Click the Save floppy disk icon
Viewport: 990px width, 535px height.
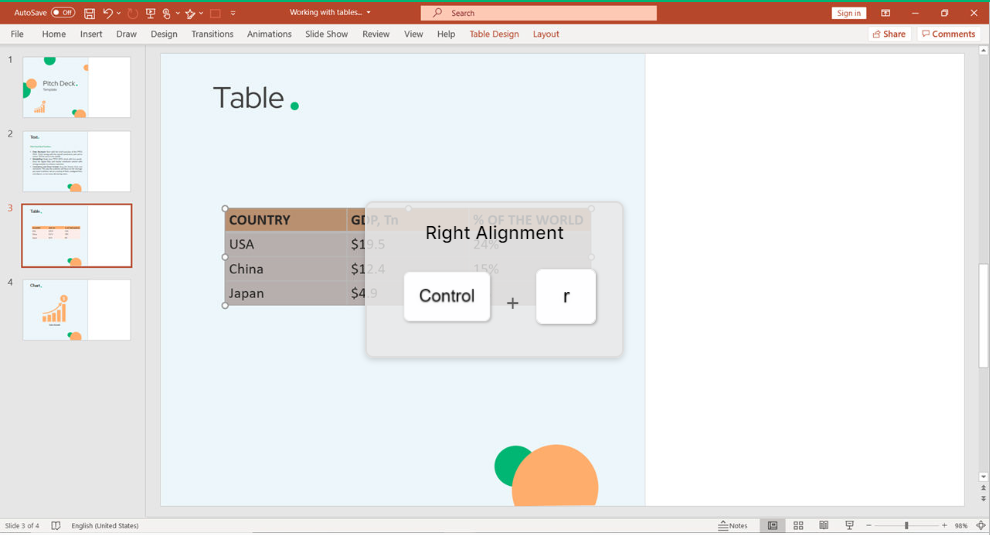90,13
